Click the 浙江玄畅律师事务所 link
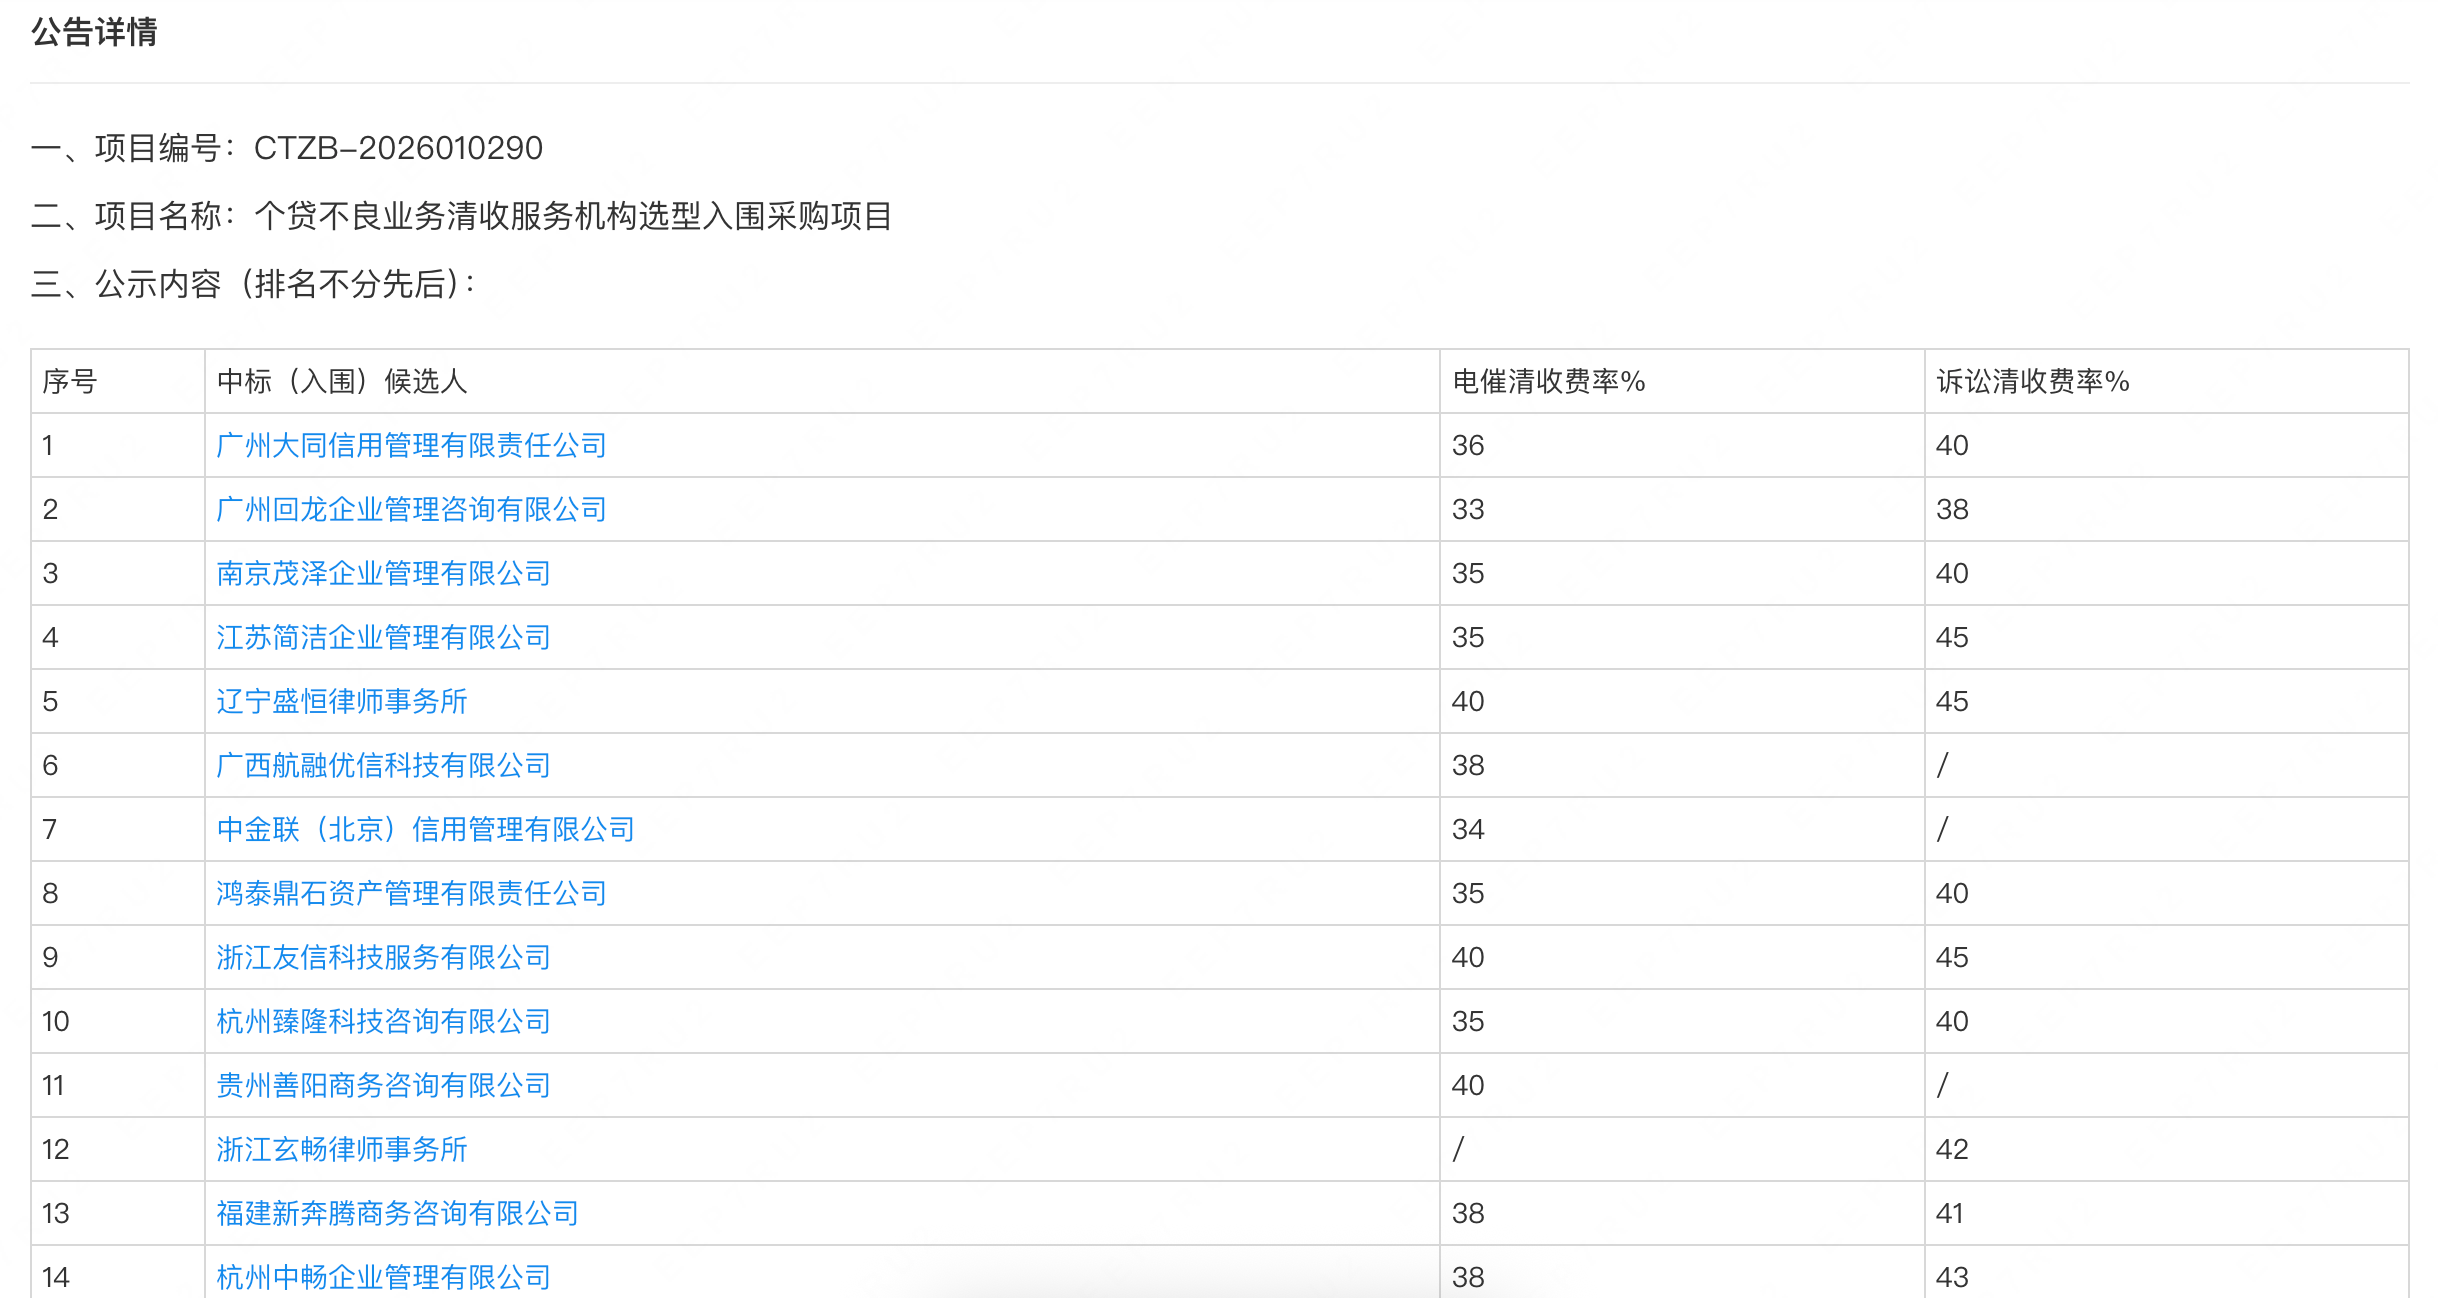The width and height of the screenshot is (2438, 1298). (341, 1149)
